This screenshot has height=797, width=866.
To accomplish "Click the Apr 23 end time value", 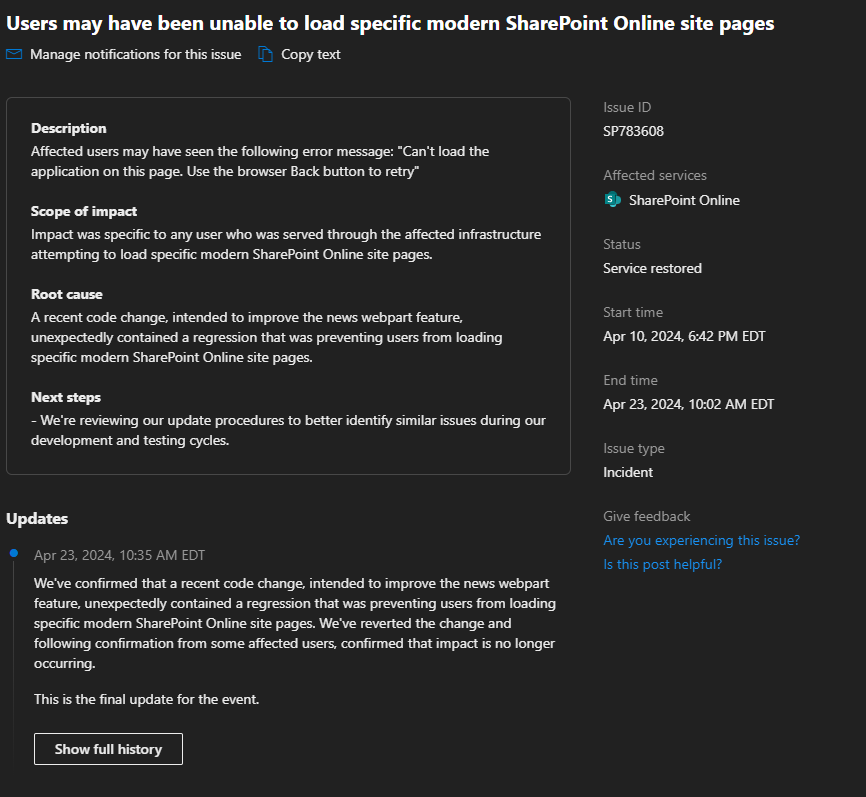I will pyautogui.click(x=688, y=404).
